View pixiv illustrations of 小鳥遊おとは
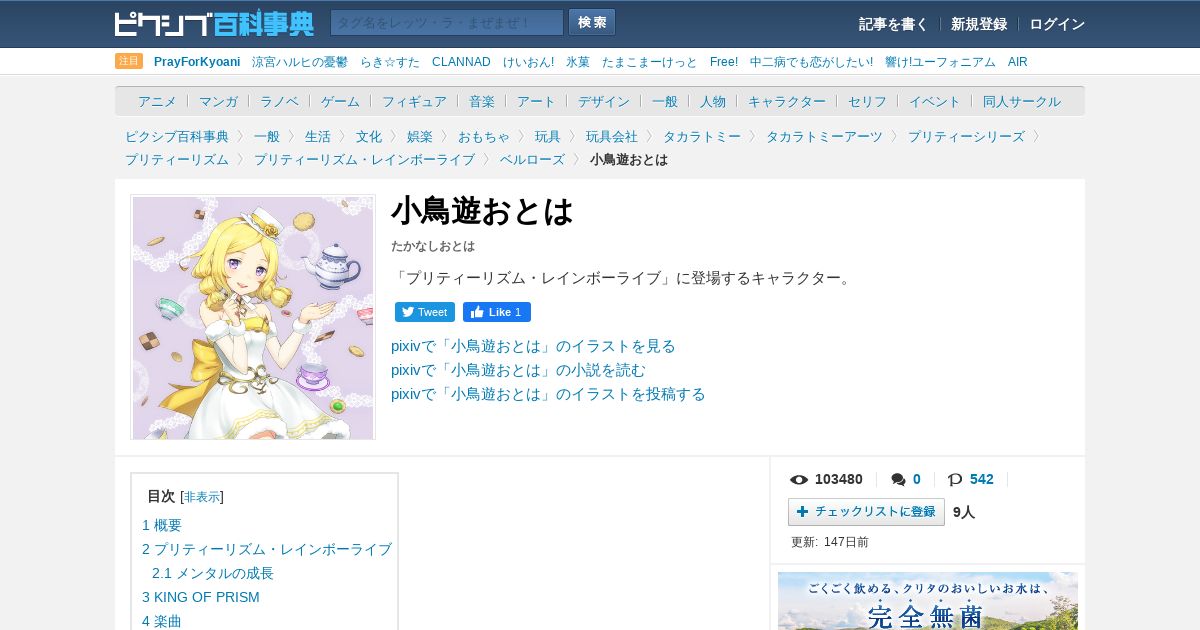The image size is (1200, 630). click(533, 346)
